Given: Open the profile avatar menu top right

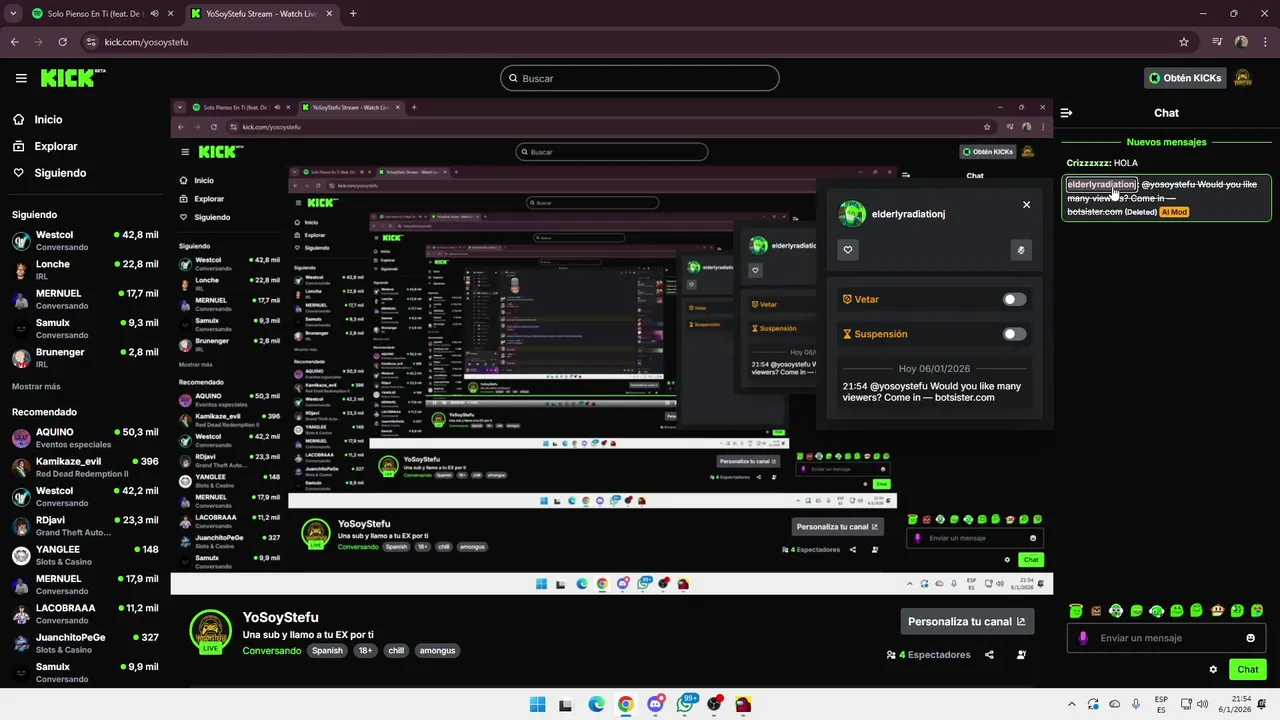Looking at the screenshot, I should pyautogui.click(x=1243, y=78).
